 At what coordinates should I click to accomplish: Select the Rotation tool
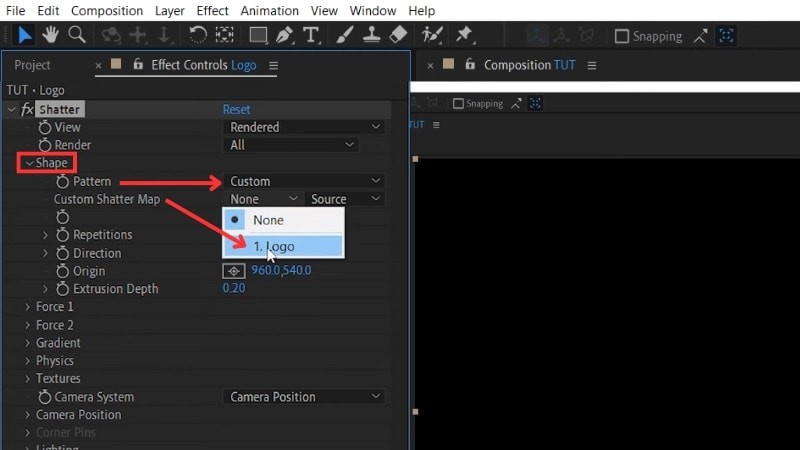tap(198, 35)
